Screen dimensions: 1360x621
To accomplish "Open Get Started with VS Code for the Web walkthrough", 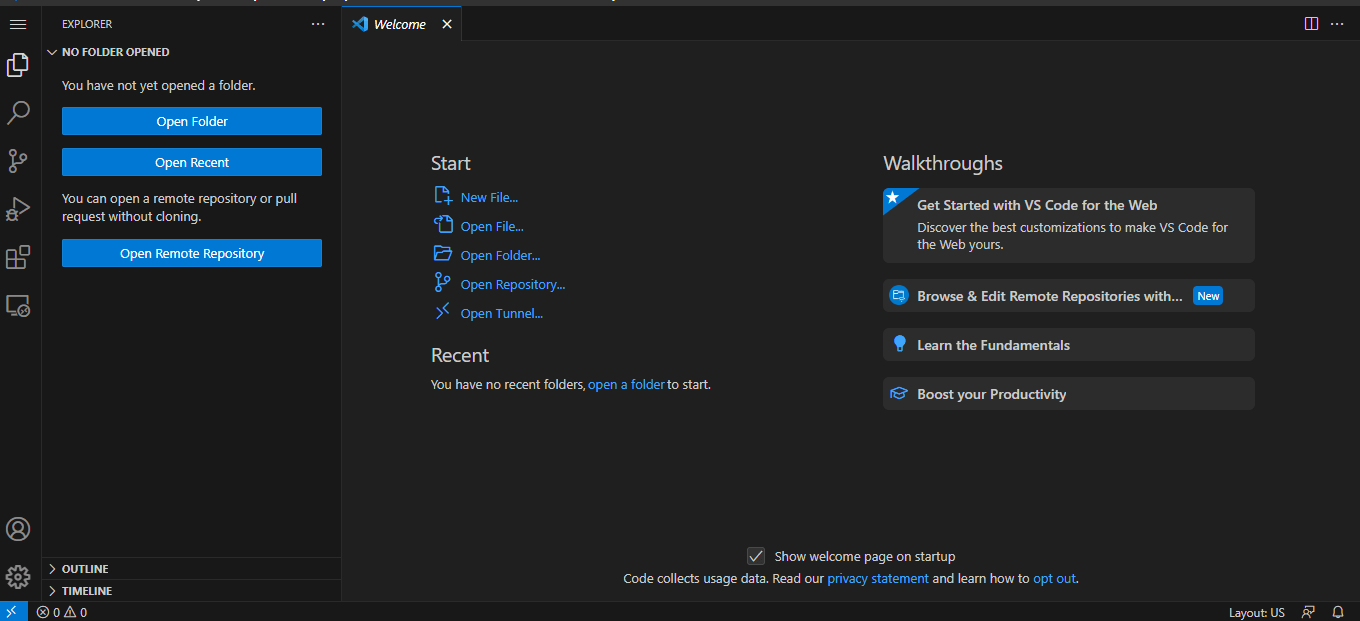I will click(x=1068, y=225).
